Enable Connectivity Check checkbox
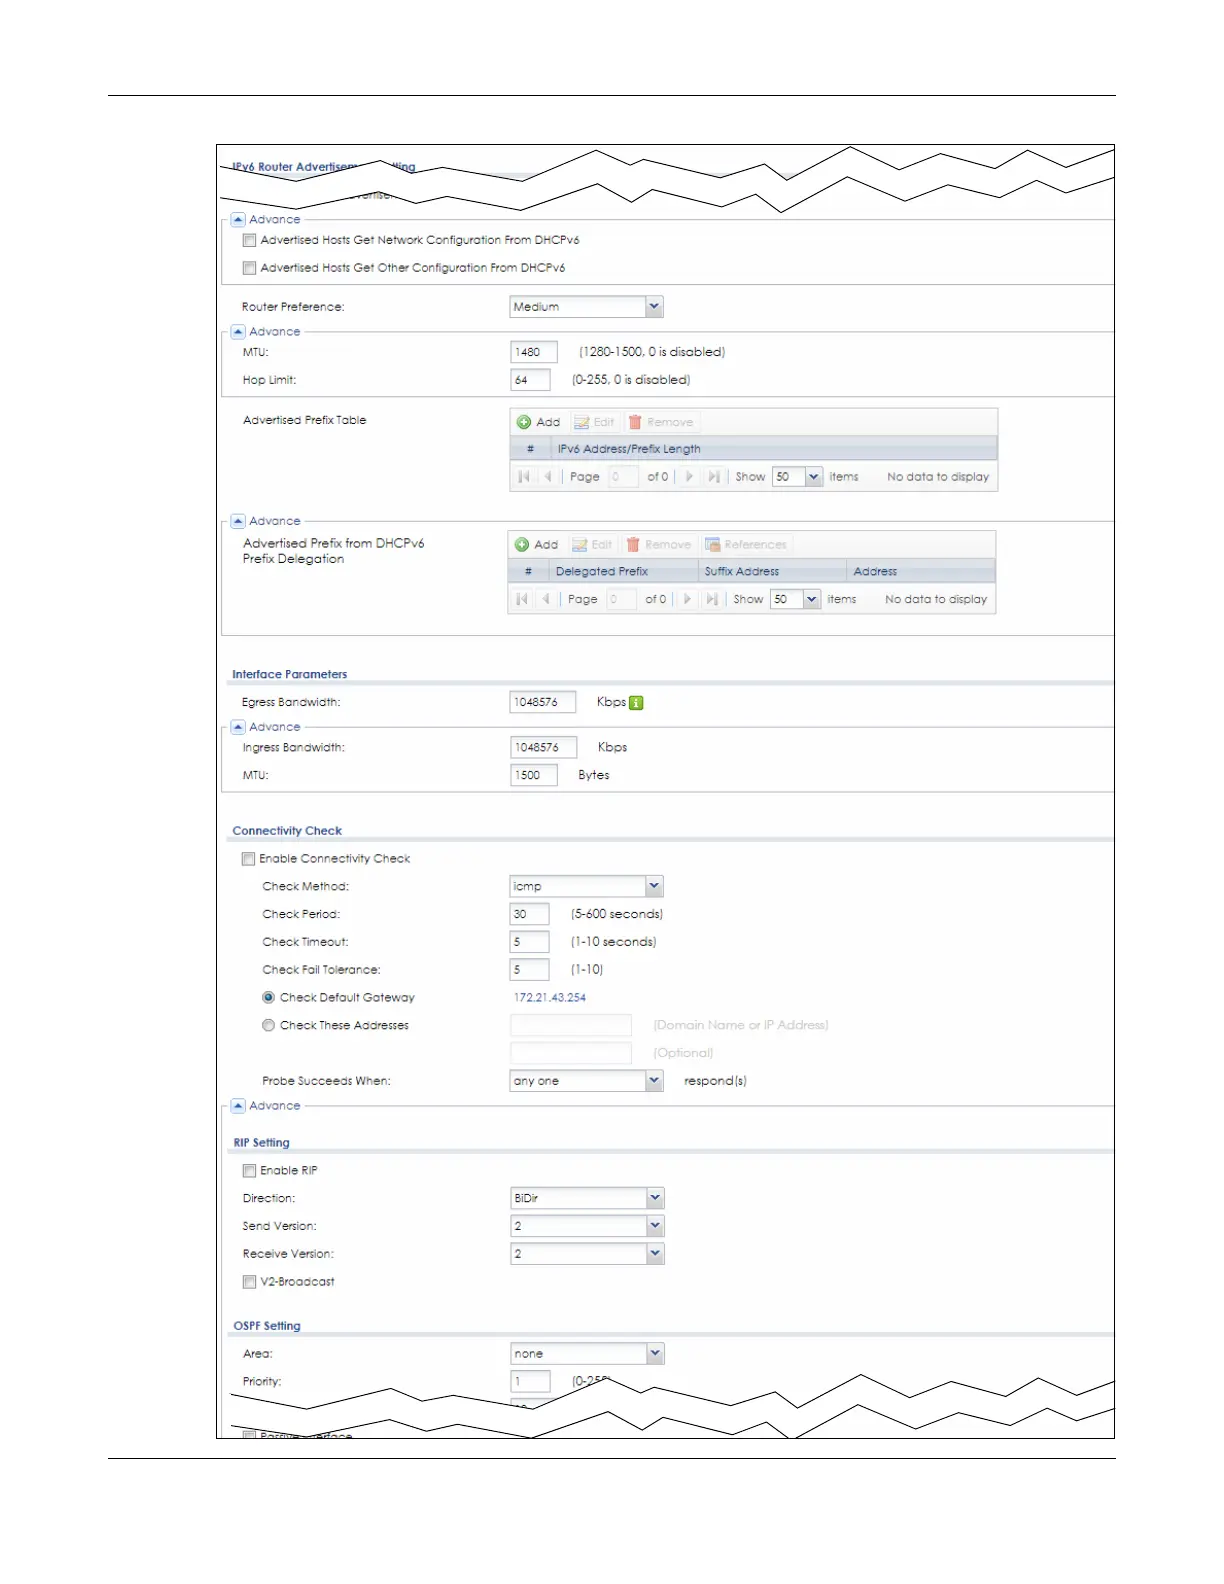Screen dimensions: 1224x1584 click(248, 859)
